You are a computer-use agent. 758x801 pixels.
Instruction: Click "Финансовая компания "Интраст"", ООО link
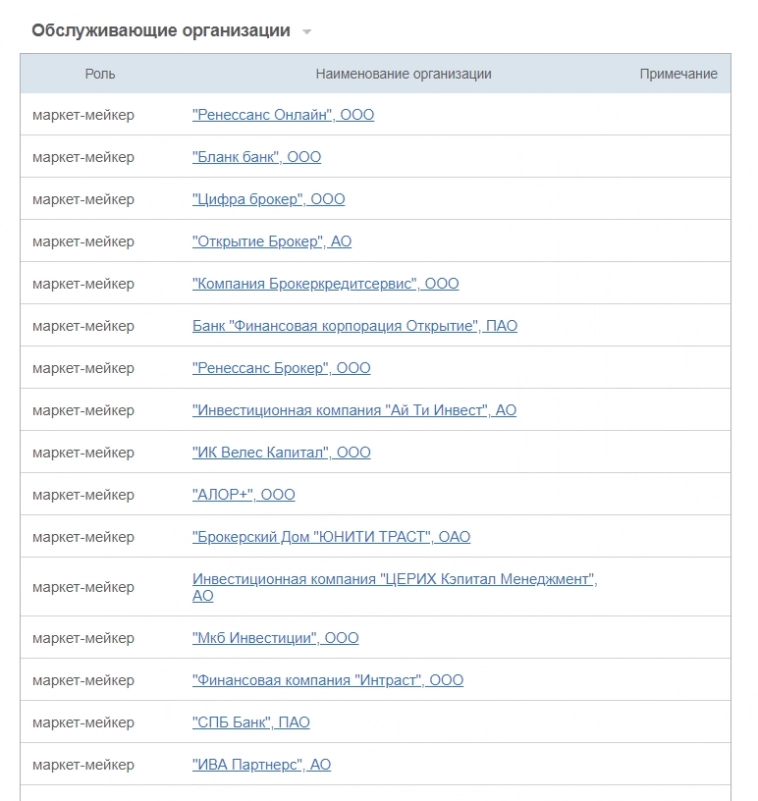pyautogui.click(x=327, y=680)
